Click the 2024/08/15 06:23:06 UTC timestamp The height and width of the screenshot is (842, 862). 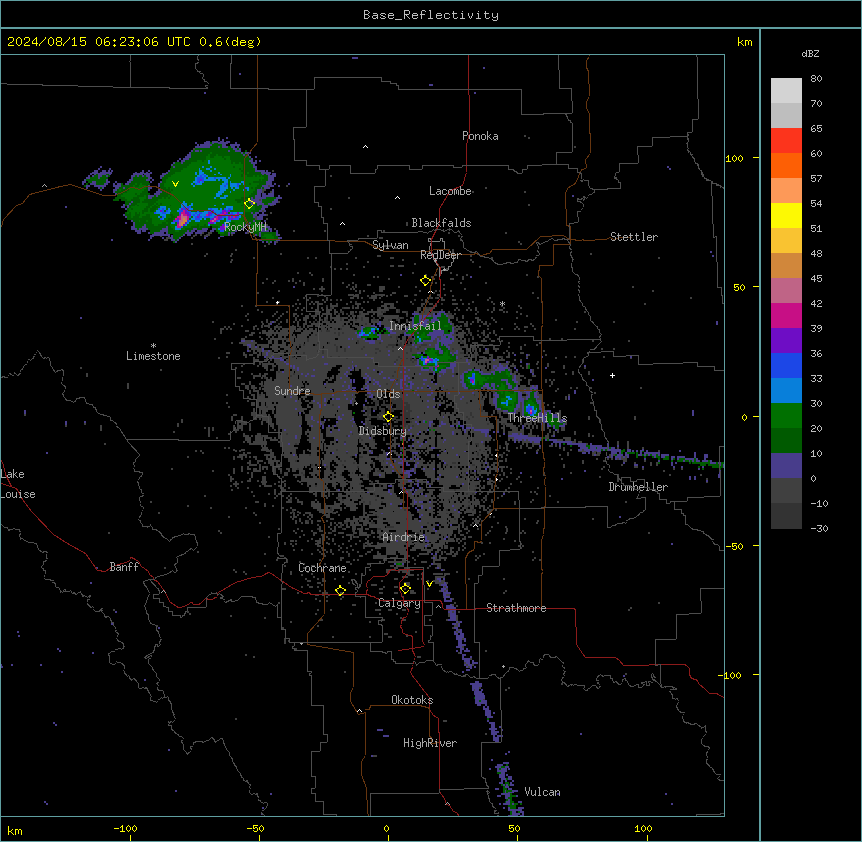pos(98,42)
